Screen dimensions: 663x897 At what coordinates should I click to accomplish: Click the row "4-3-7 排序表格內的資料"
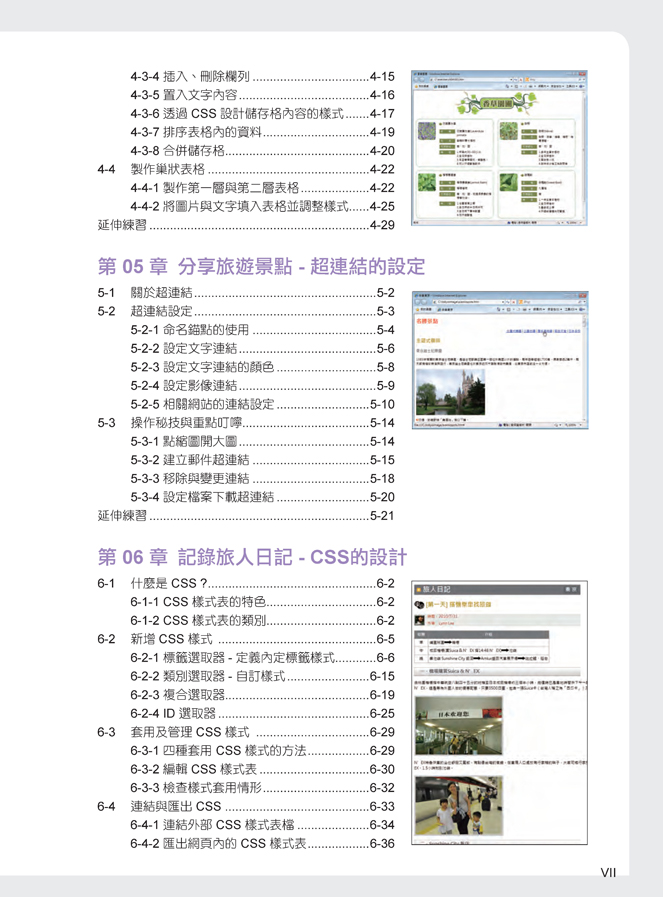[x=263, y=132]
